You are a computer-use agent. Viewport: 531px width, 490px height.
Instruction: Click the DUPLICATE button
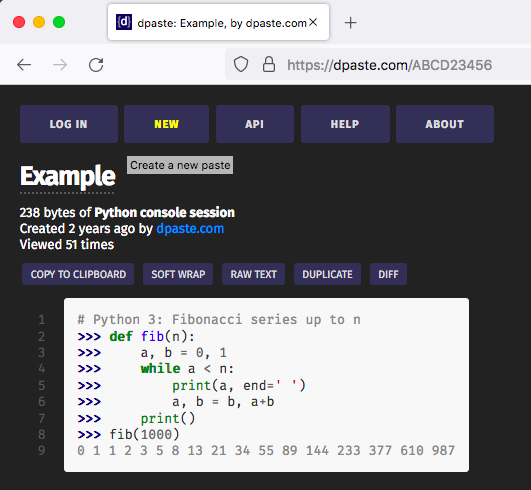pos(327,274)
